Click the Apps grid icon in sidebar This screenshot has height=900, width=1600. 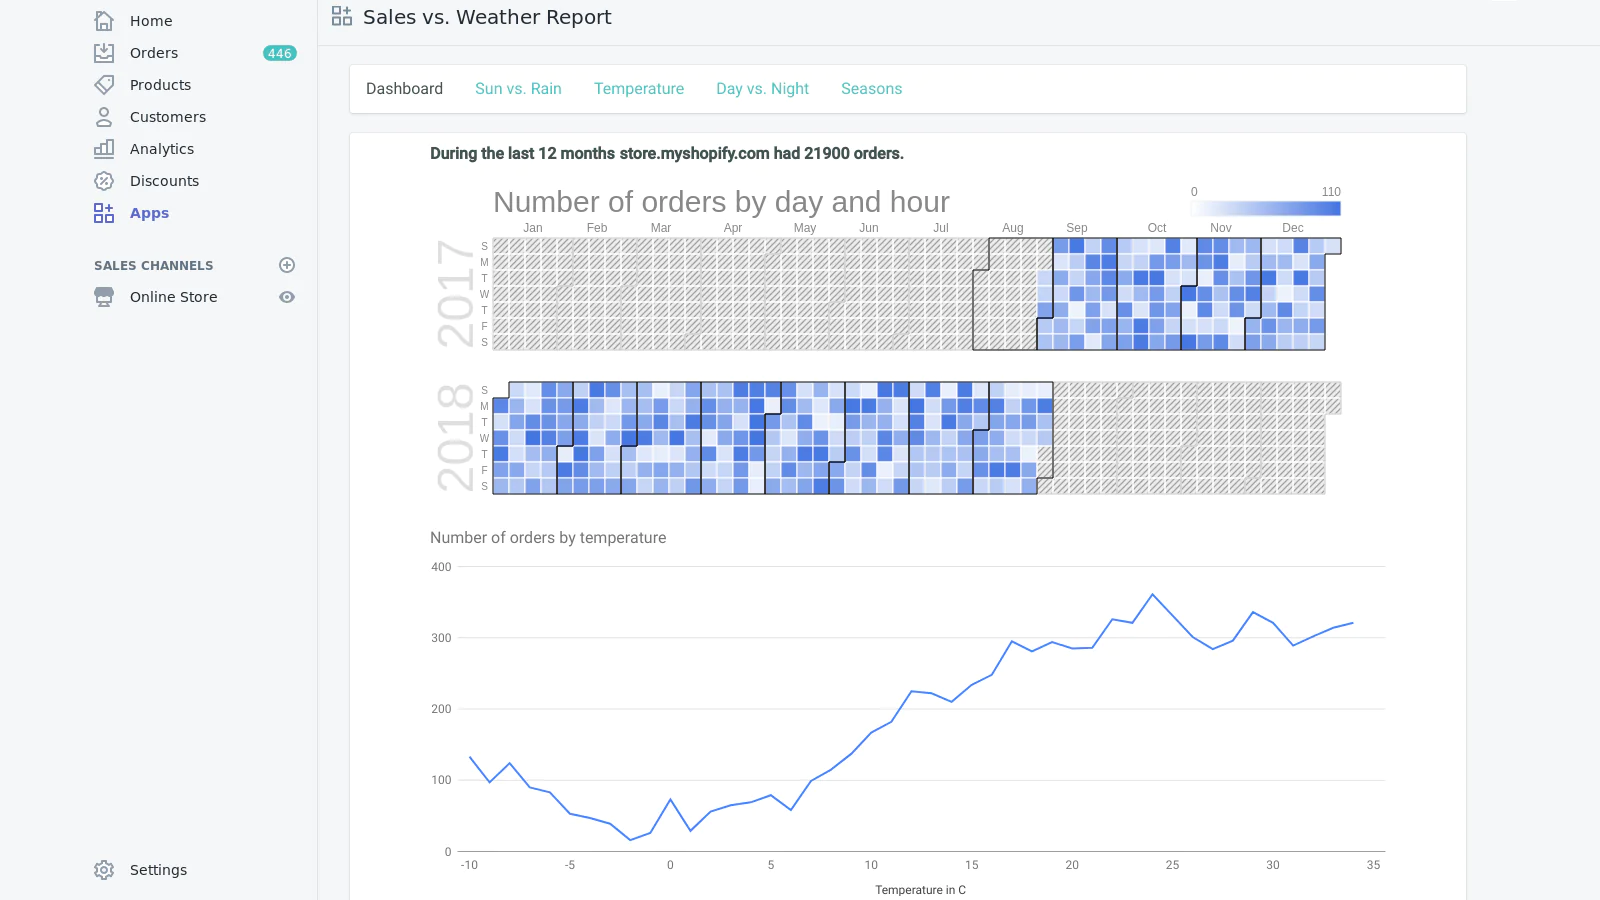(104, 213)
